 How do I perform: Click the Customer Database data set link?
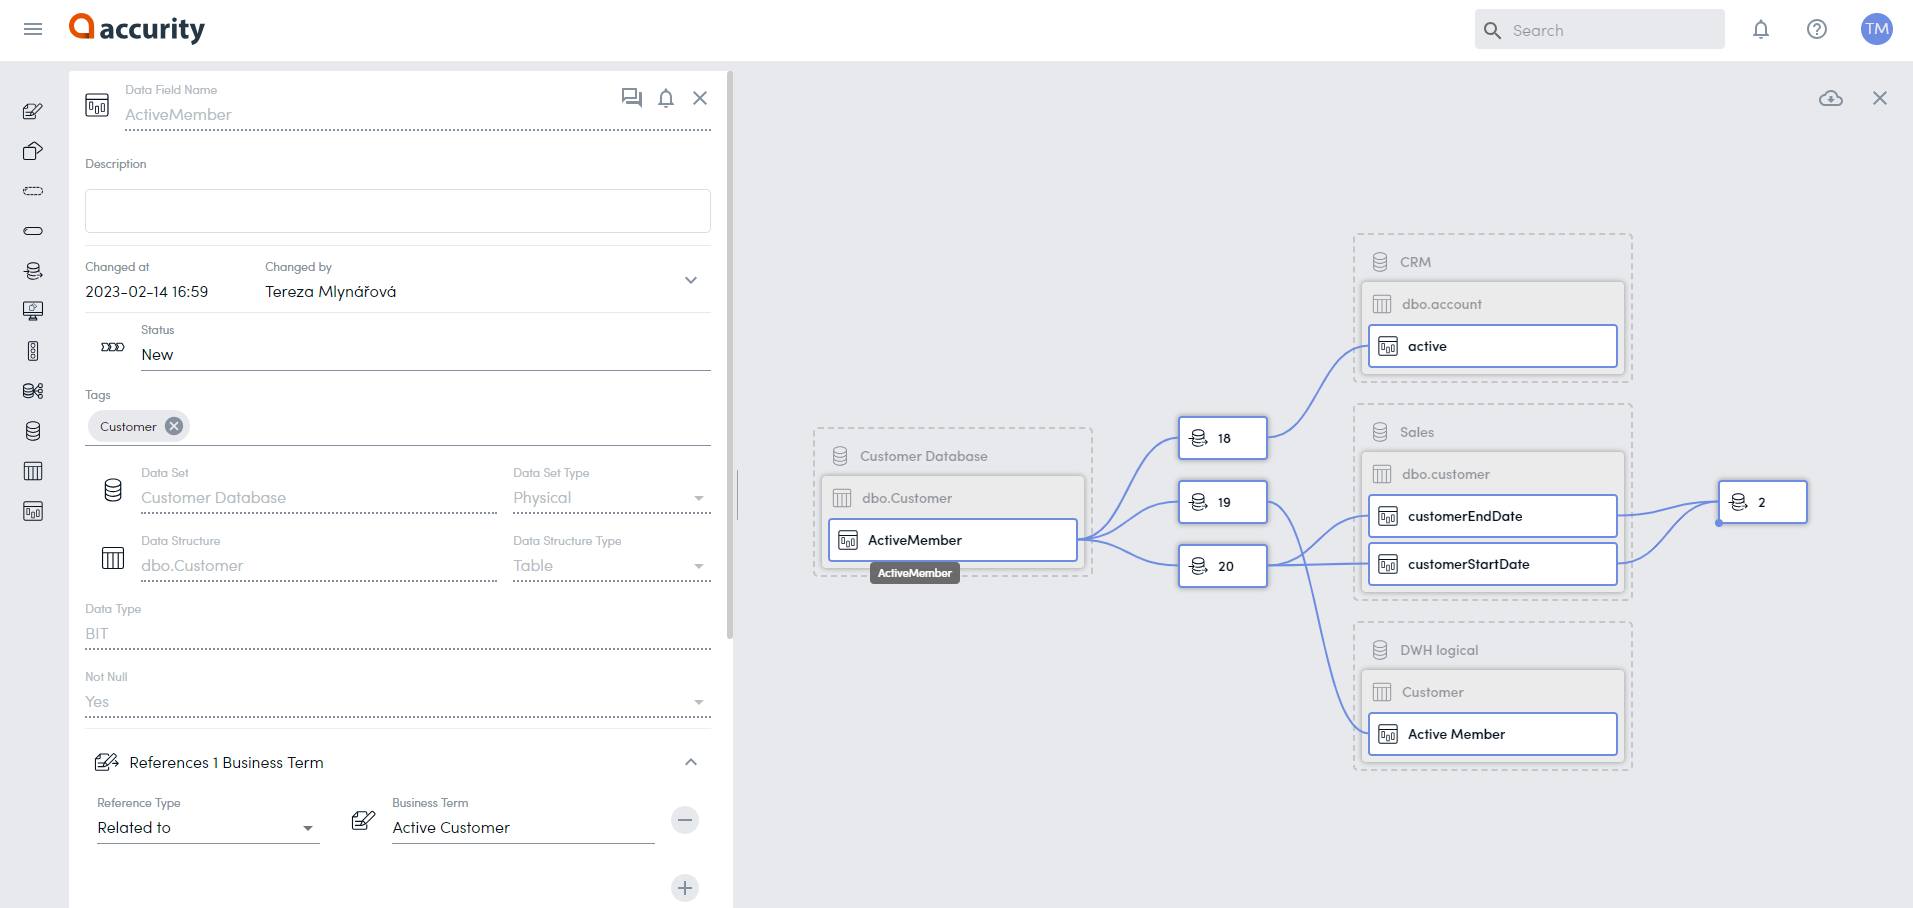click(x=319, y=498)
